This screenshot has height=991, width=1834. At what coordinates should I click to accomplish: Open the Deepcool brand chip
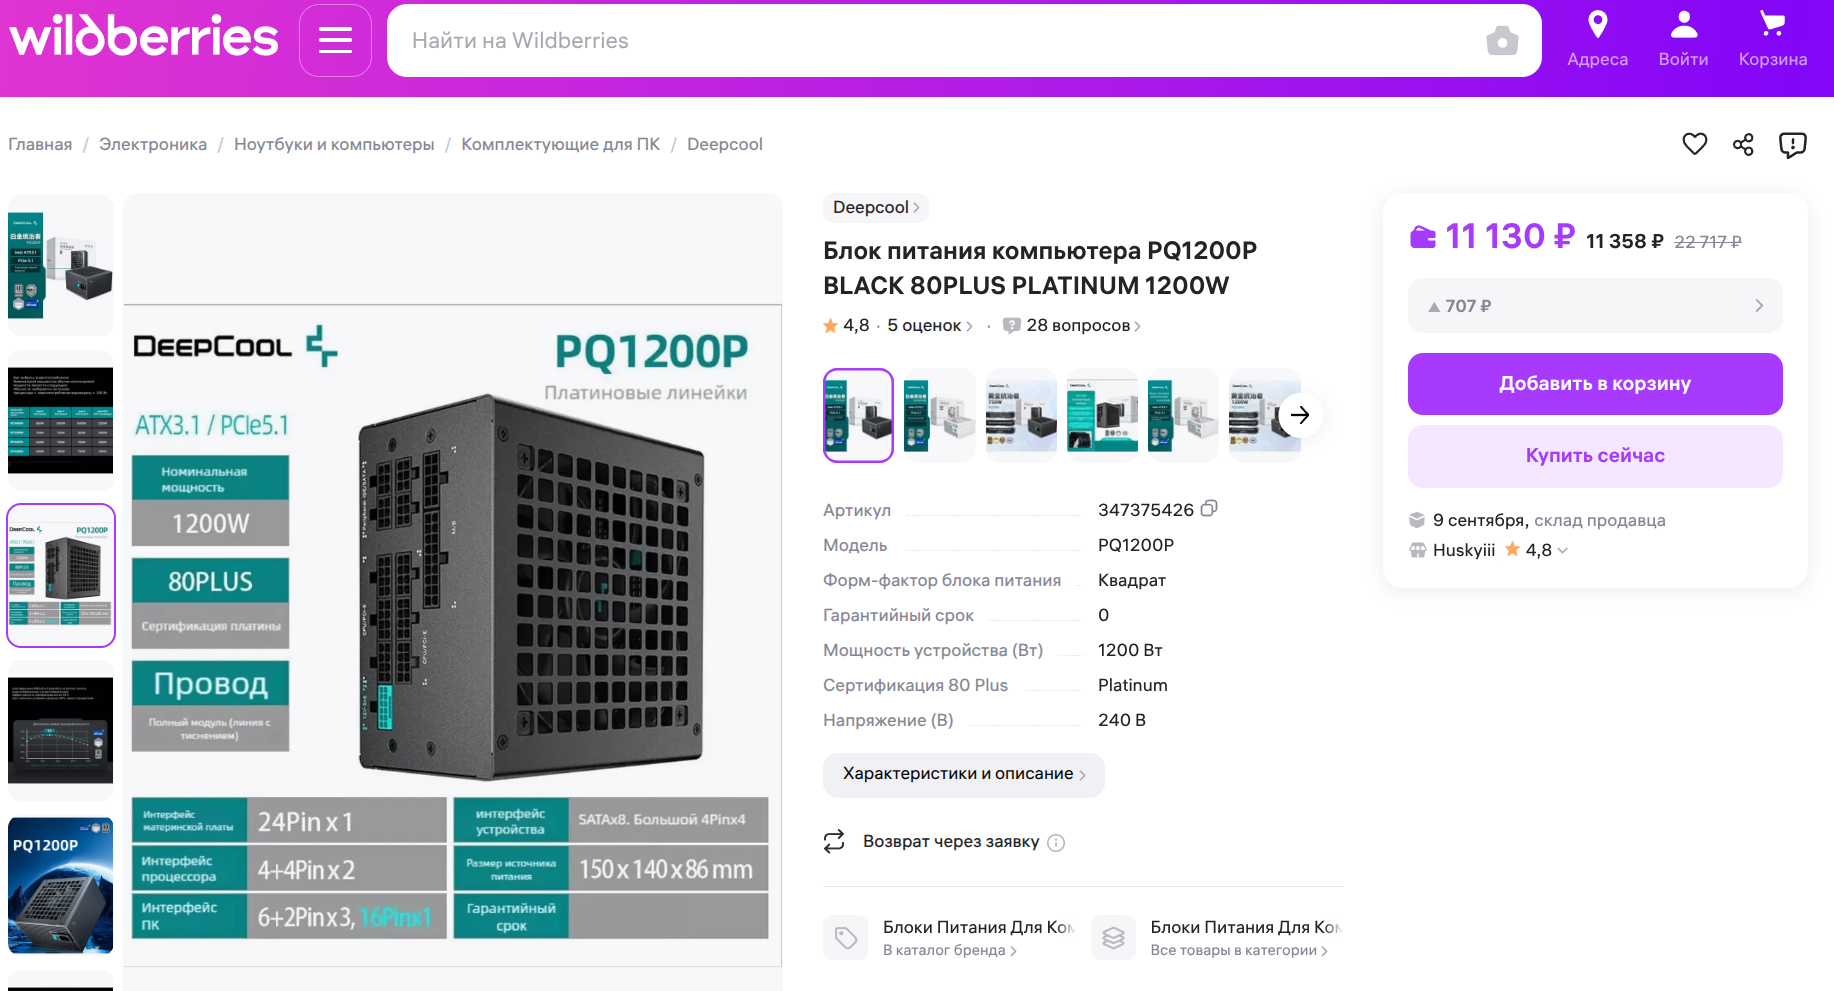876,207
